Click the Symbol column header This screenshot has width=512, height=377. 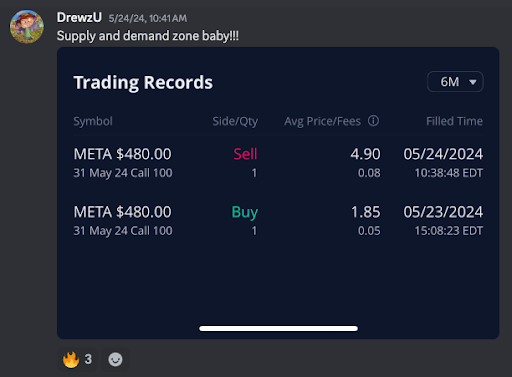coord(93,121)
